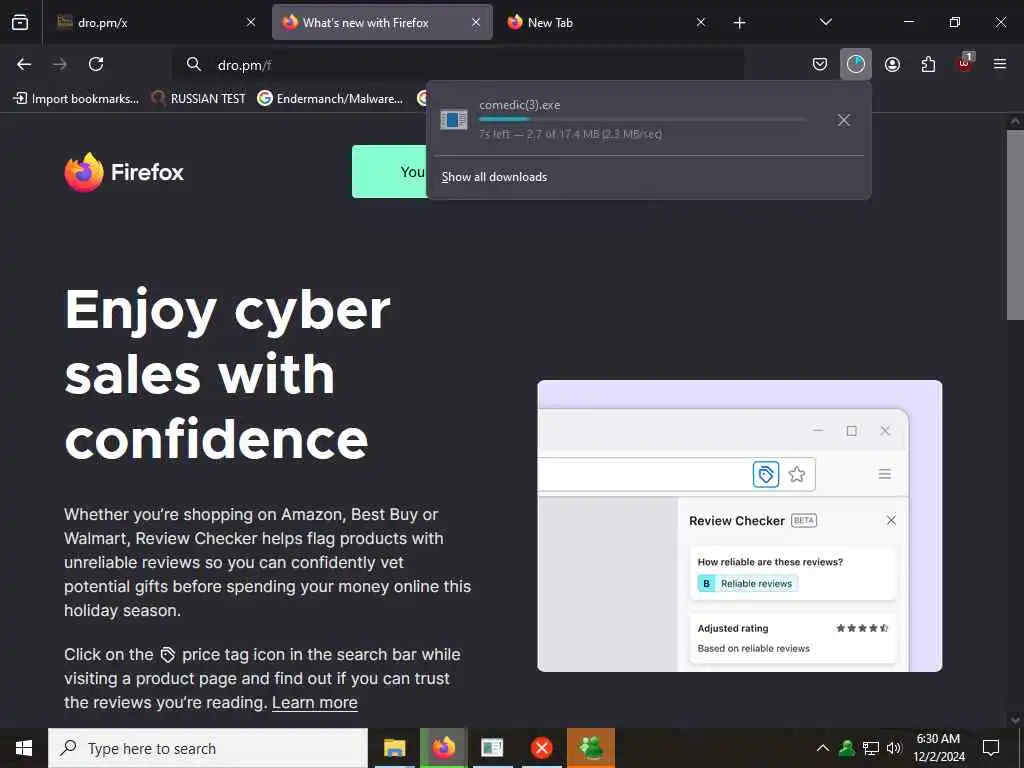Viewport: 1024px width, 768px height.
Task: Open the Windows Start menu
Action: (24, 748)
